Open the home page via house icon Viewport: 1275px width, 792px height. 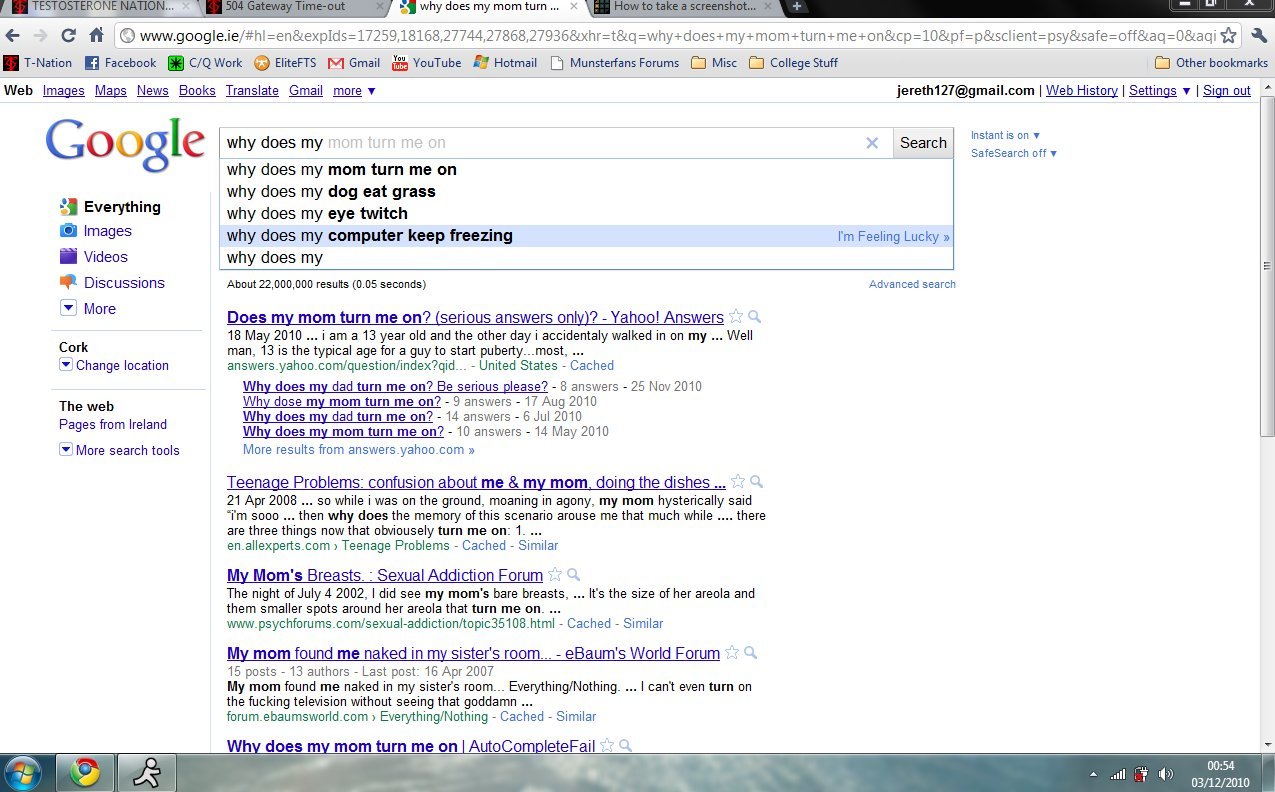96,36
